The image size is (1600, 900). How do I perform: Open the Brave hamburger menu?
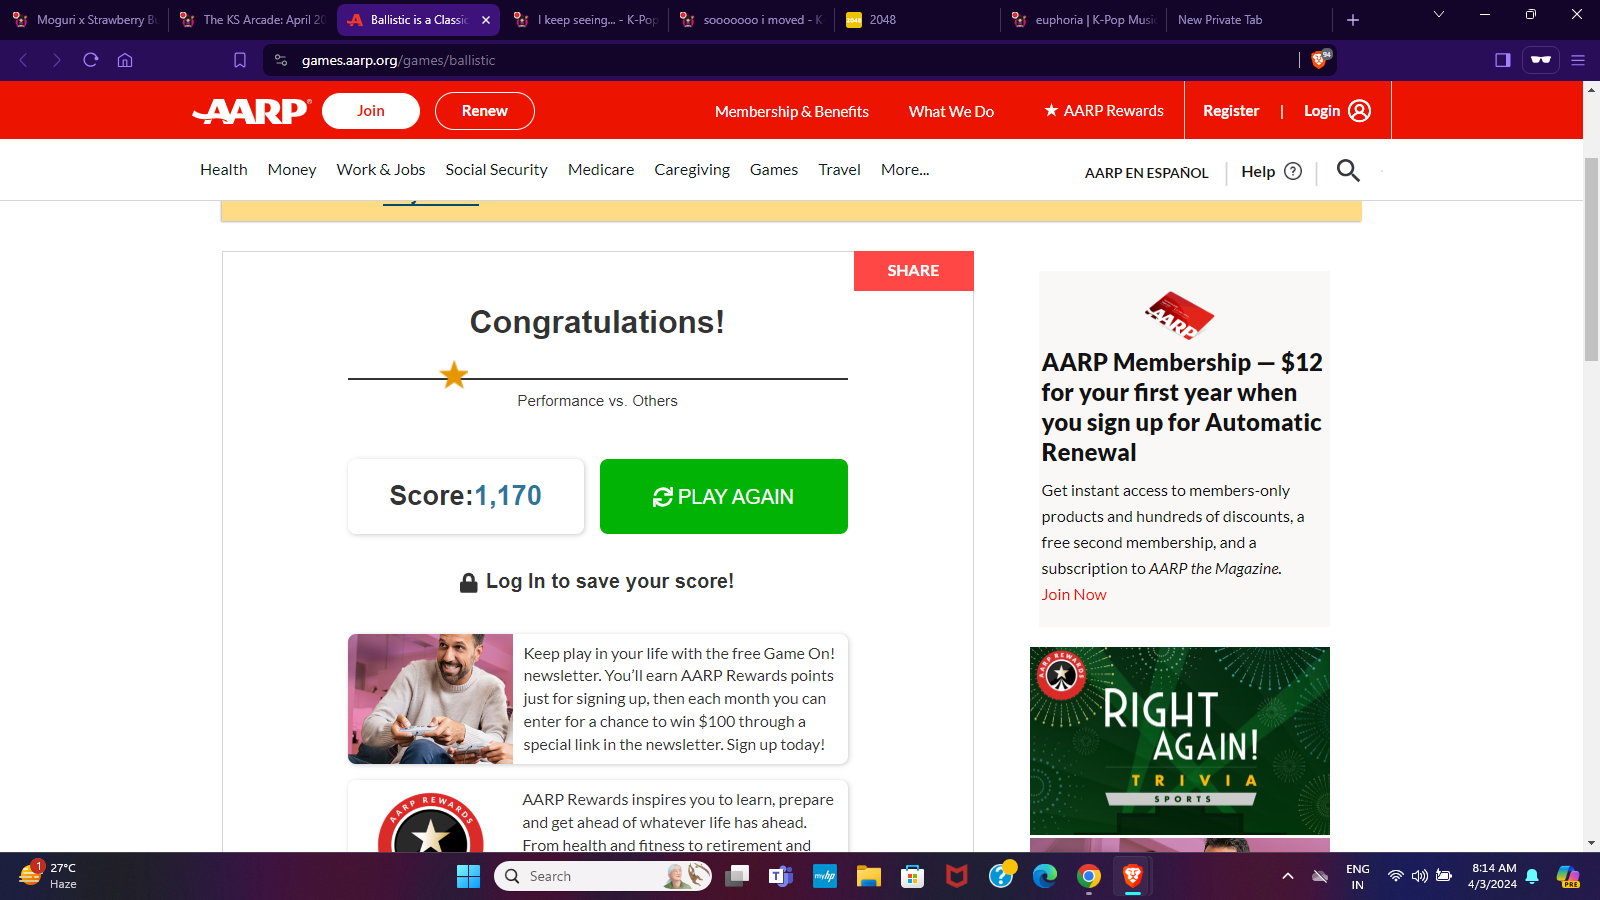click(1578, 60)
